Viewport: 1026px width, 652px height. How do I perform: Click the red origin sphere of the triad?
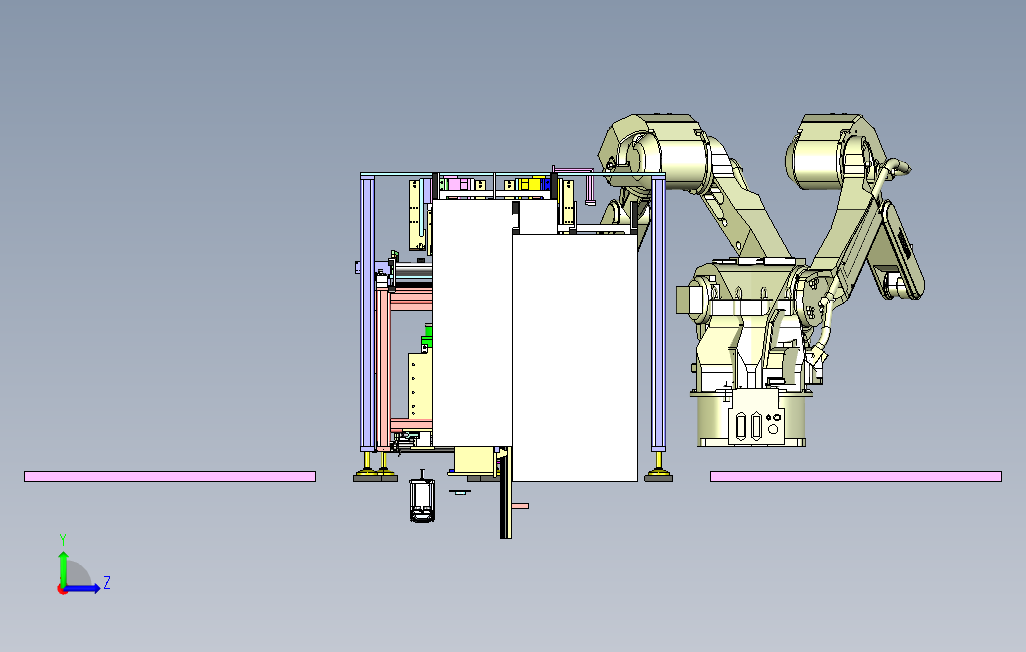click(62, 590)
